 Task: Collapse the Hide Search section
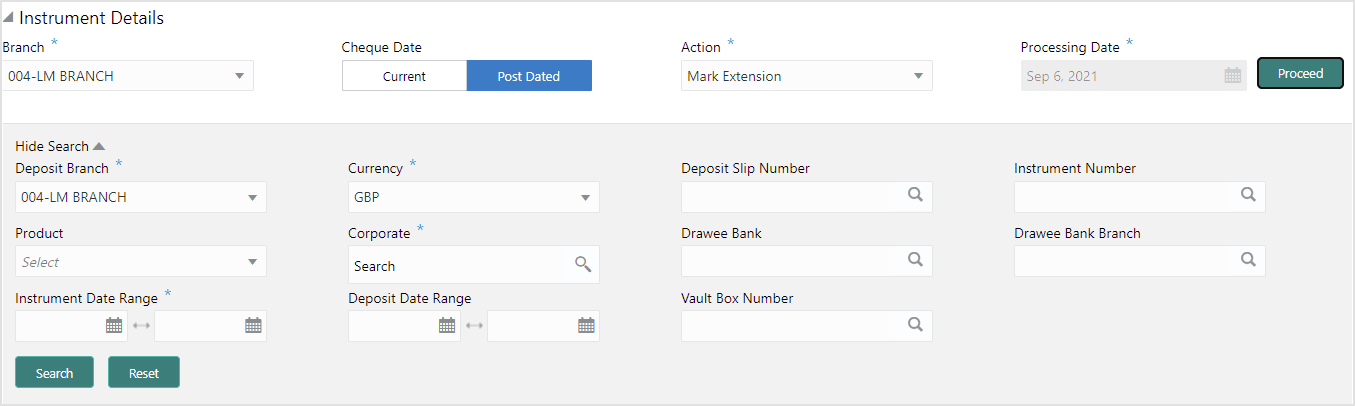pyautogui.click(x=60, y=146)
